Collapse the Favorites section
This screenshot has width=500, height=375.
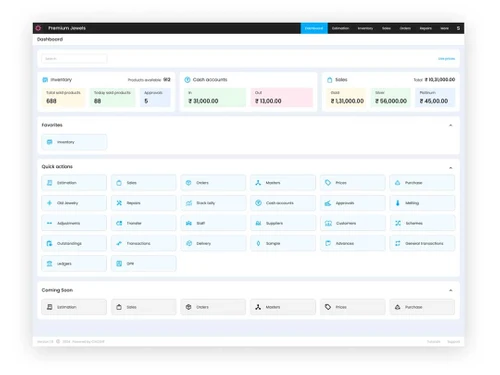(450, 125)
